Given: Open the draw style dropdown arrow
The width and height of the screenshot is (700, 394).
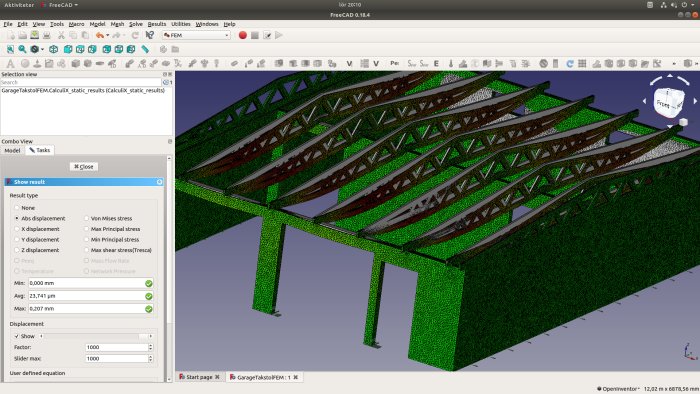Looking at the screenshot, I should tap(42, 50).
